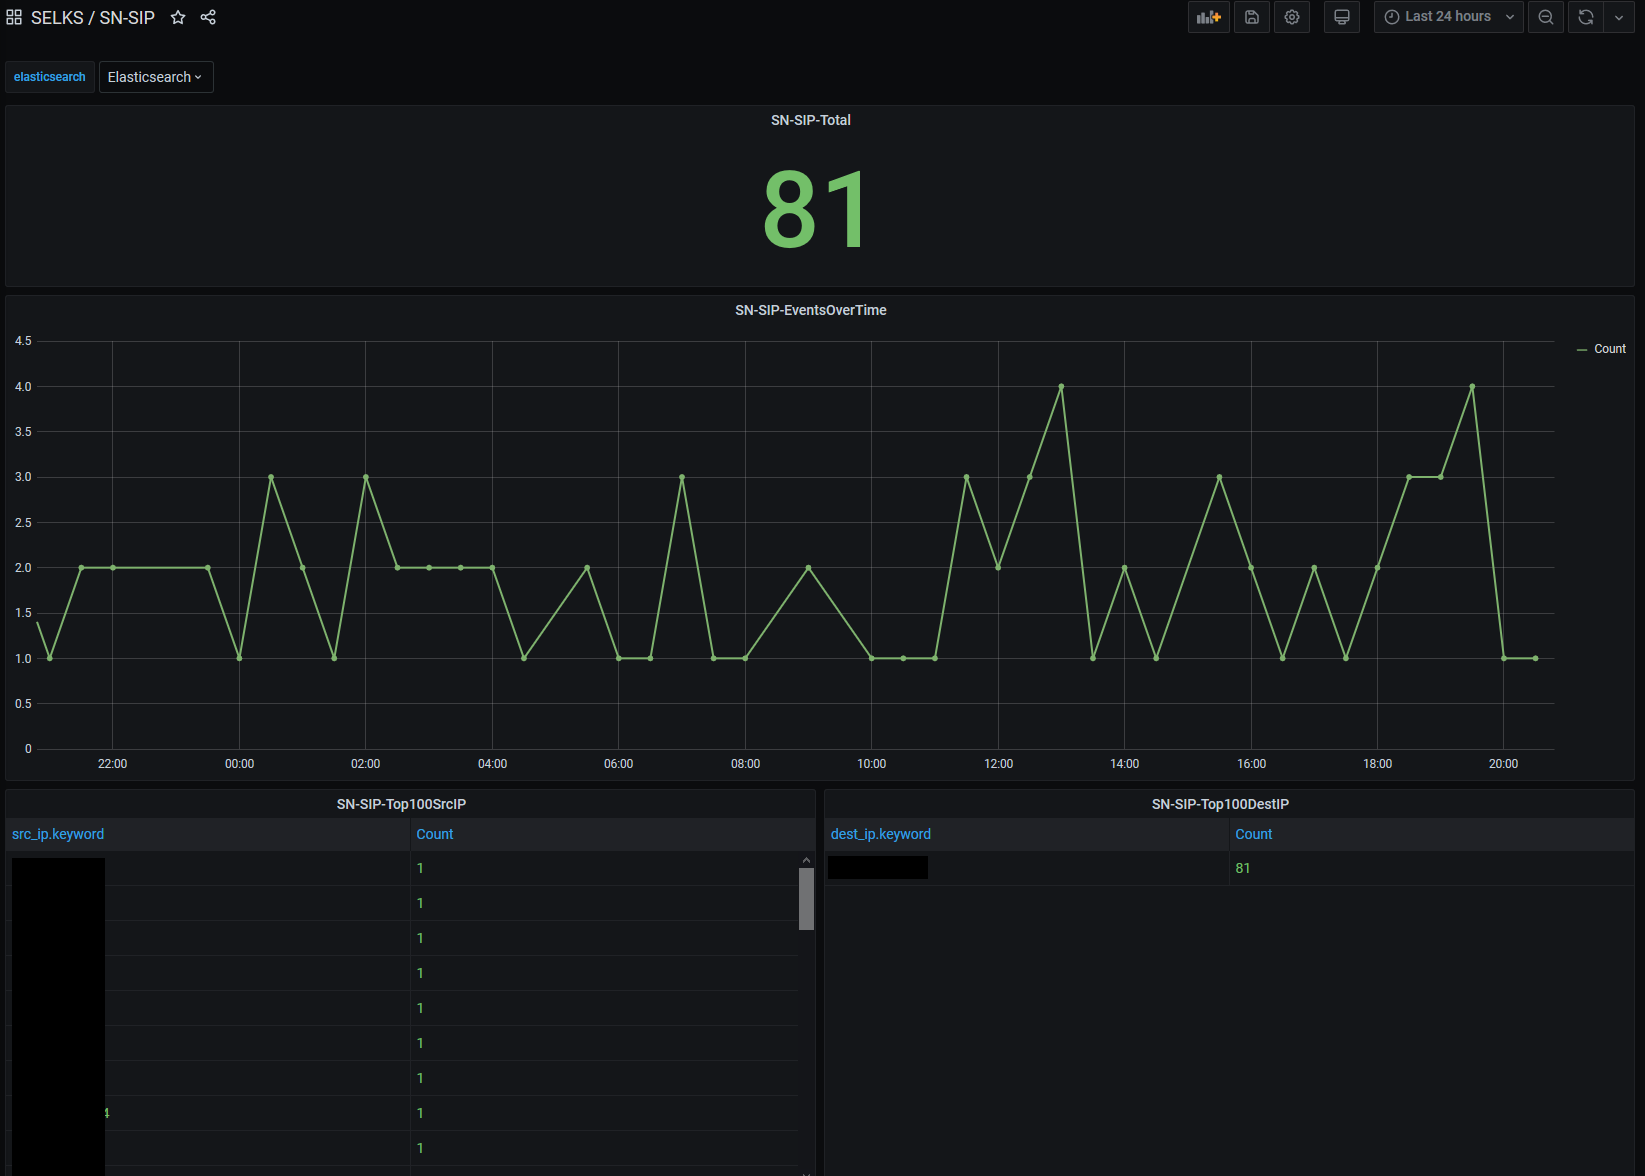Click the SELKS folder breadcrumb
1645x1176 pixels.
[57, 17]
